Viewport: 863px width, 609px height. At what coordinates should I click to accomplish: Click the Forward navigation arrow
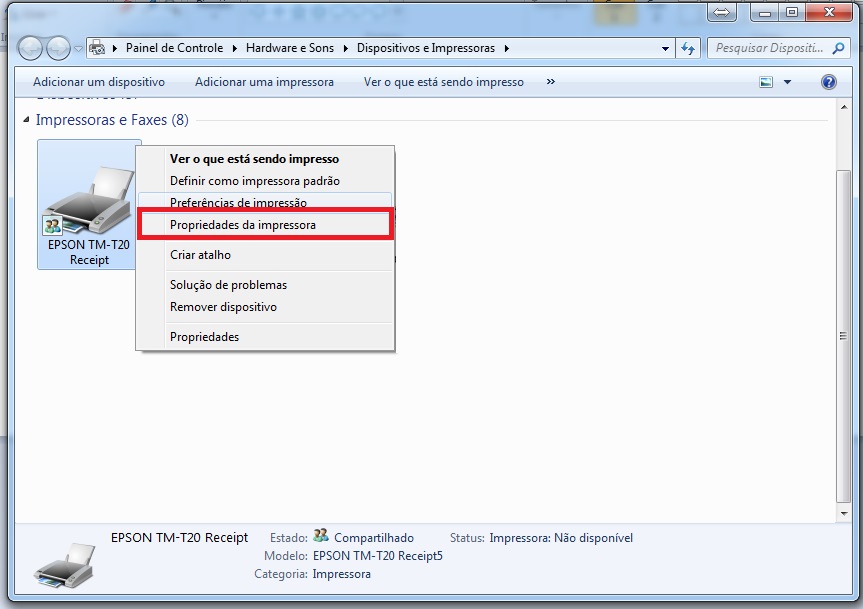[58, 48]
